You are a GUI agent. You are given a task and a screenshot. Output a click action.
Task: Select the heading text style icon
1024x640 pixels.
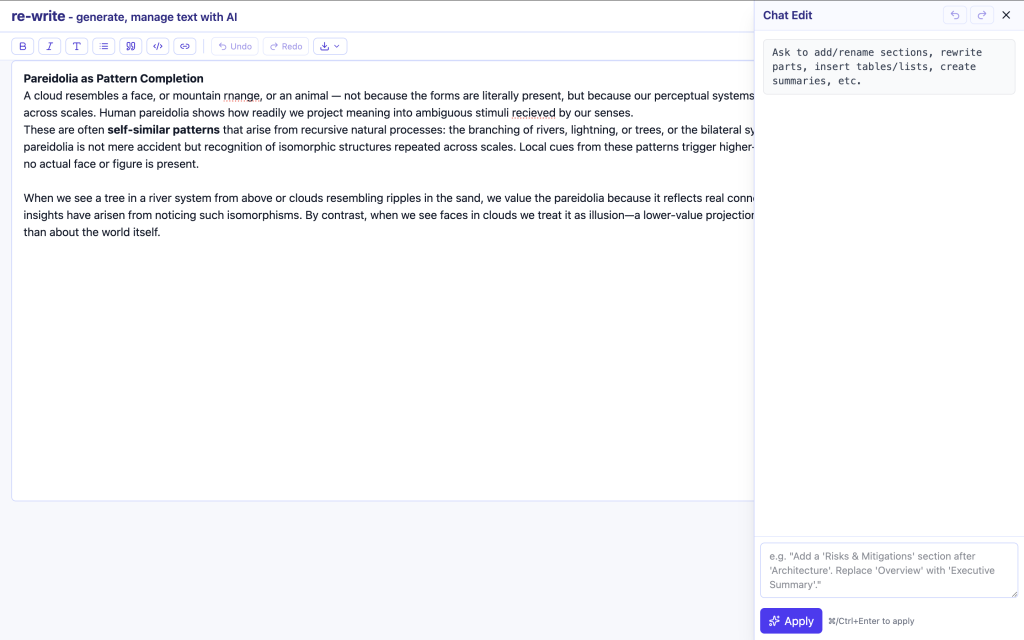coord(76,46)
